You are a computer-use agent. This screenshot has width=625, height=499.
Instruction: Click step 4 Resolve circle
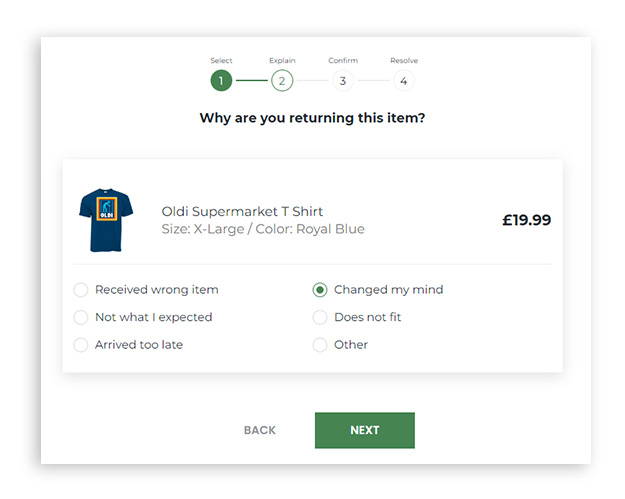[x=403, y=81]
